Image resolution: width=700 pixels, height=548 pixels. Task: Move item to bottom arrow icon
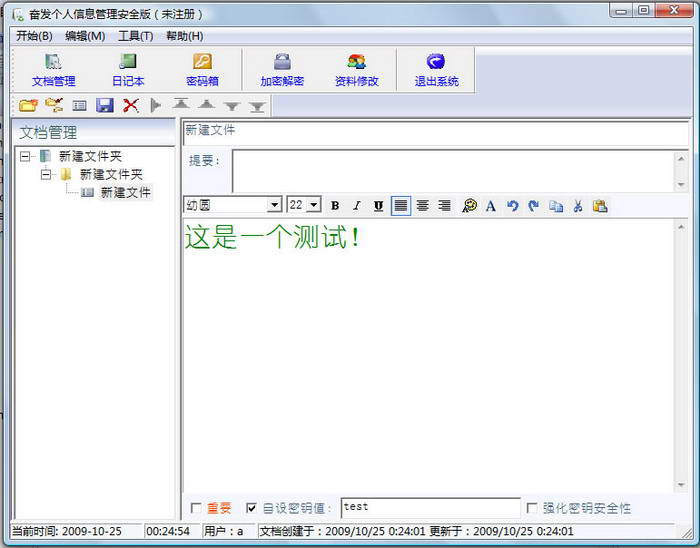pos(257,107)
